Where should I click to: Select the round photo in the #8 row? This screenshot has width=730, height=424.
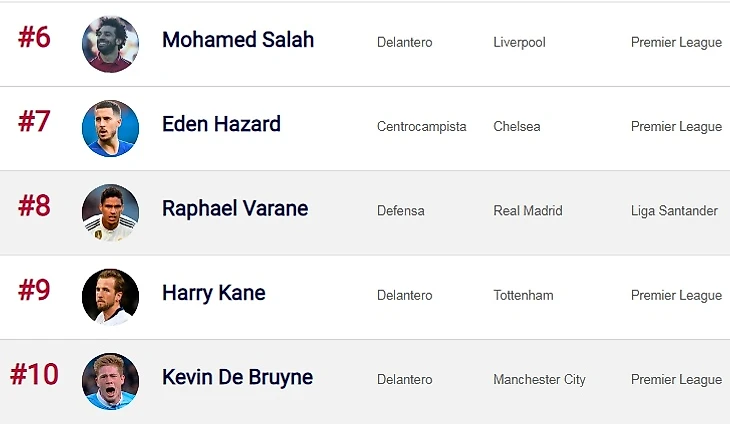click(110, 212)
